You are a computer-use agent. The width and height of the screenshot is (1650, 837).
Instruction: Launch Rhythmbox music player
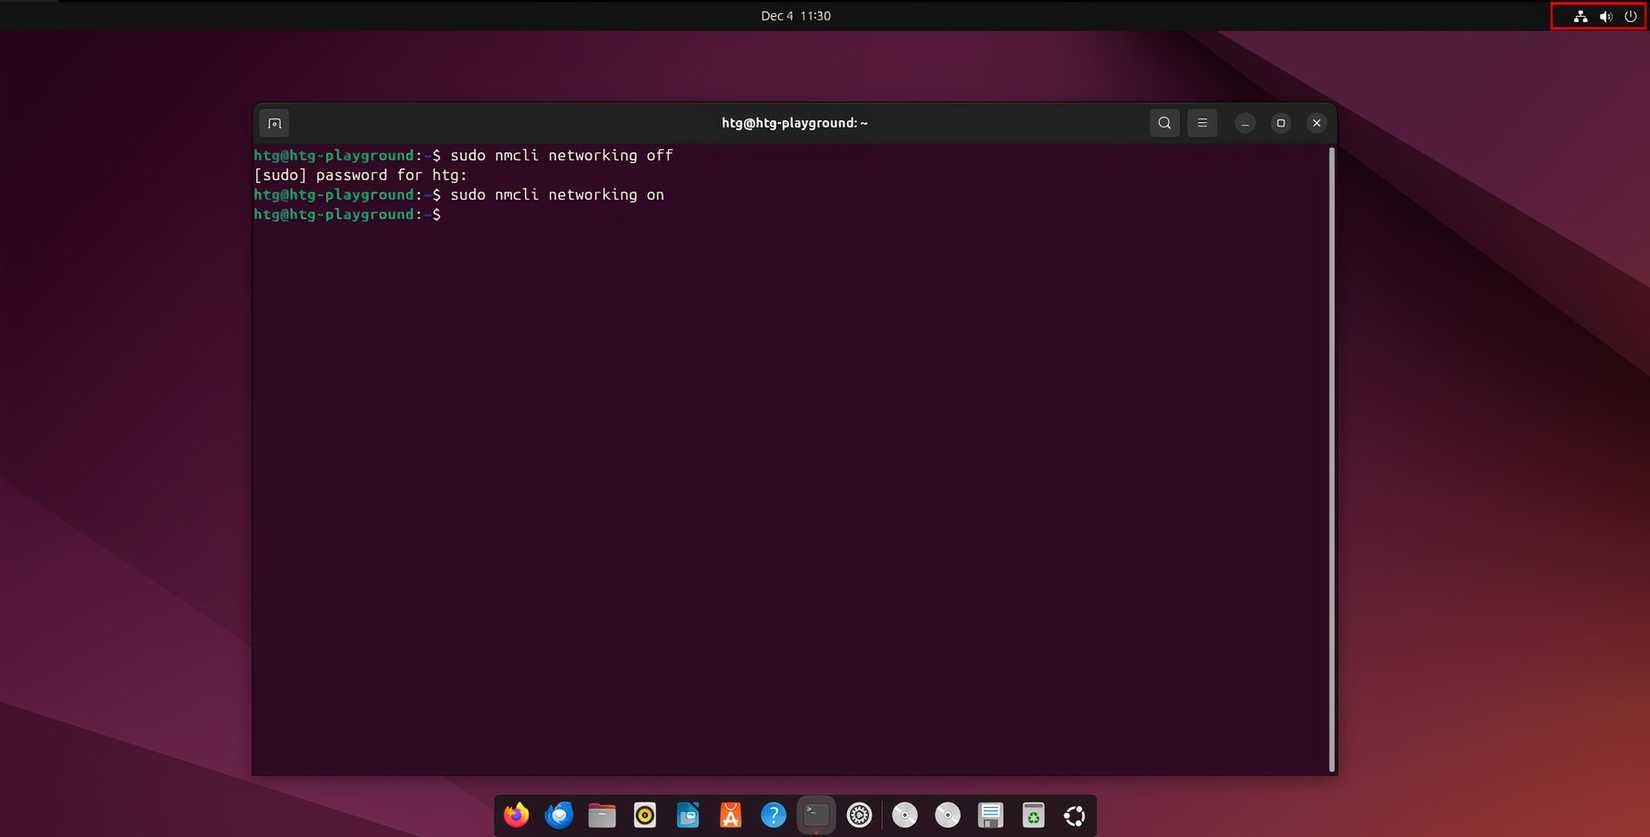(645, 815)
